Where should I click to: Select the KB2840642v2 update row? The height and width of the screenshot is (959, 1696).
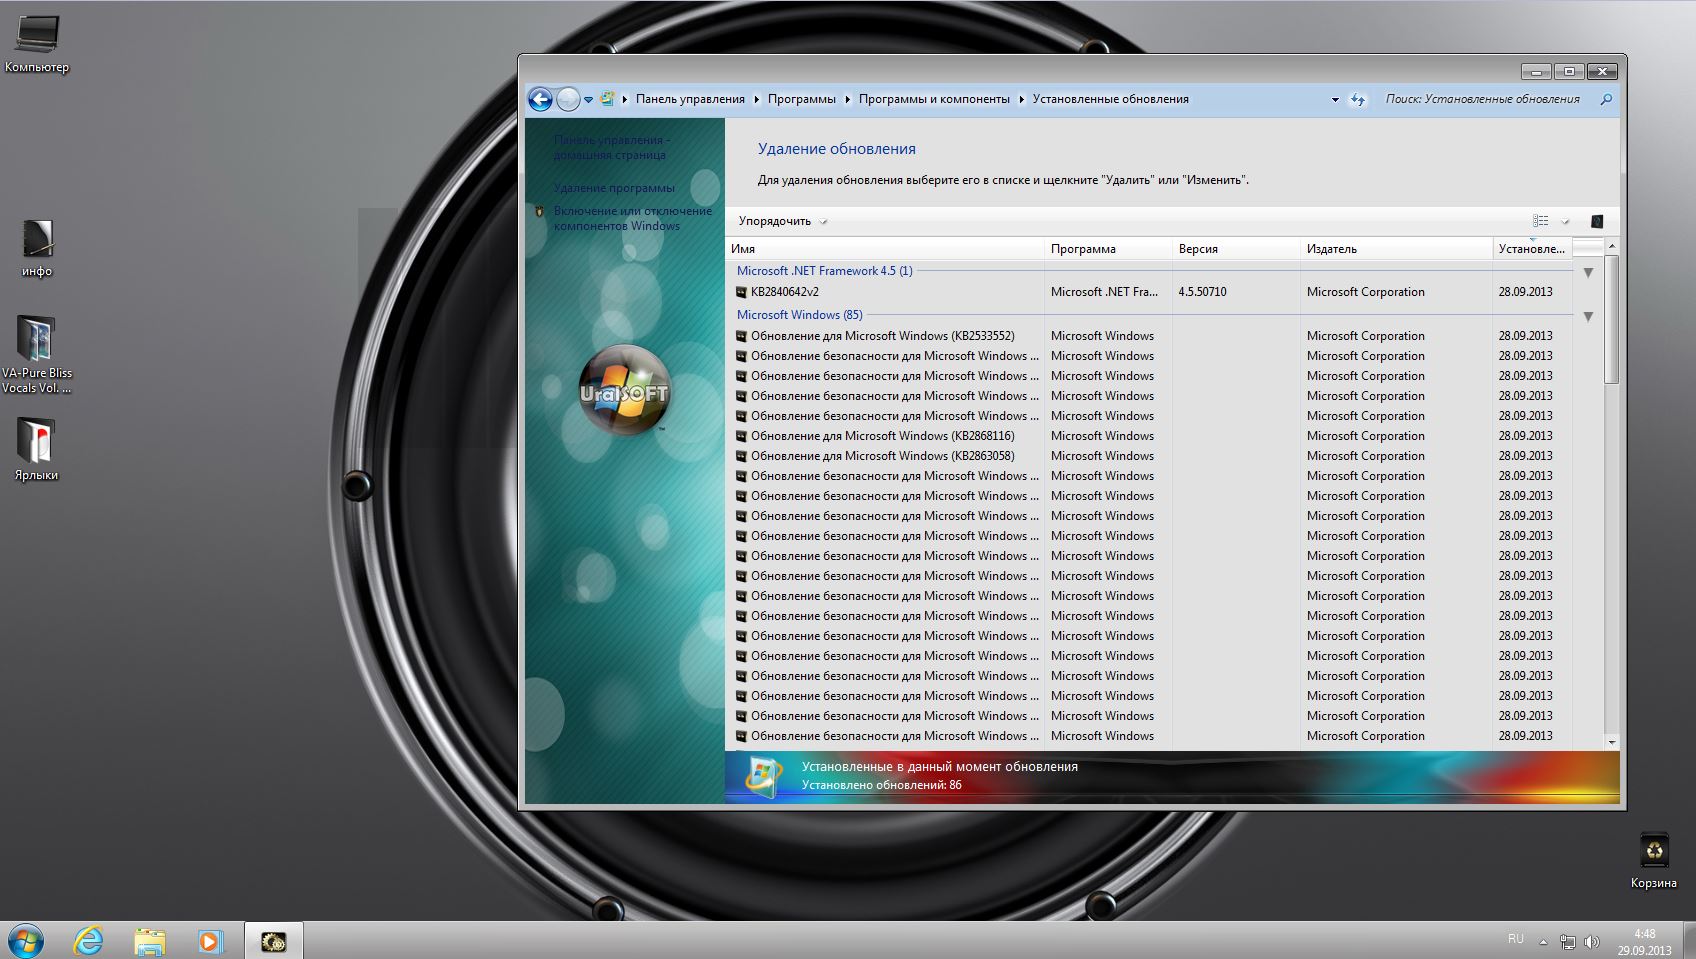1150,292
